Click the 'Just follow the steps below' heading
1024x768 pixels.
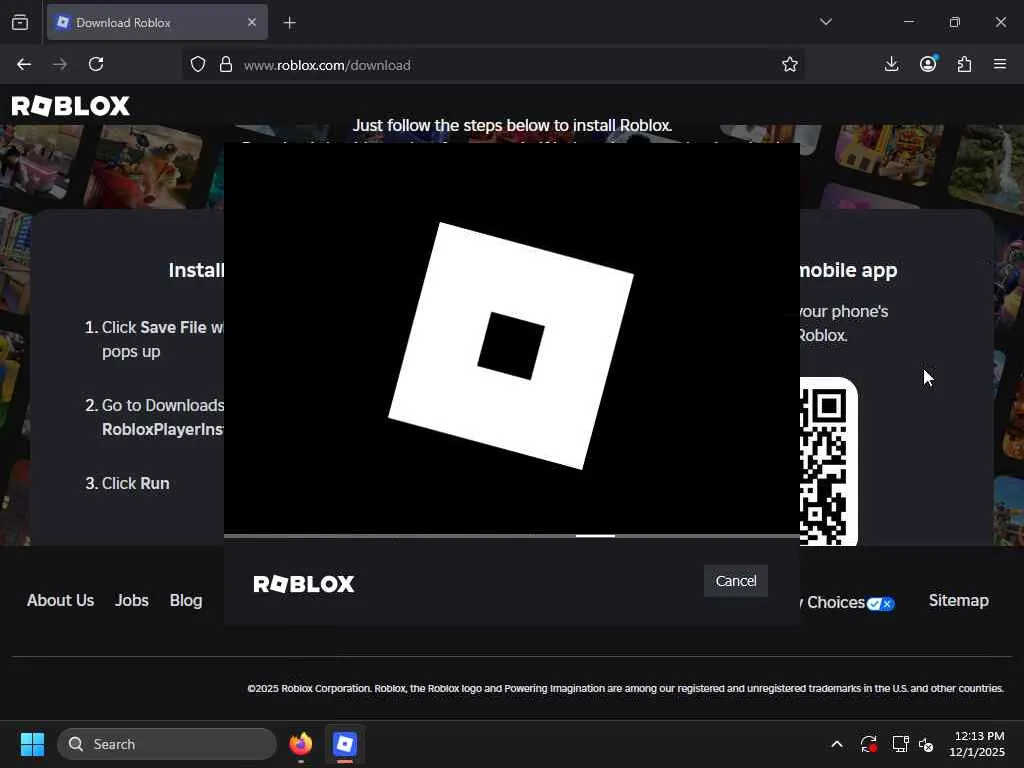[512, 125]
